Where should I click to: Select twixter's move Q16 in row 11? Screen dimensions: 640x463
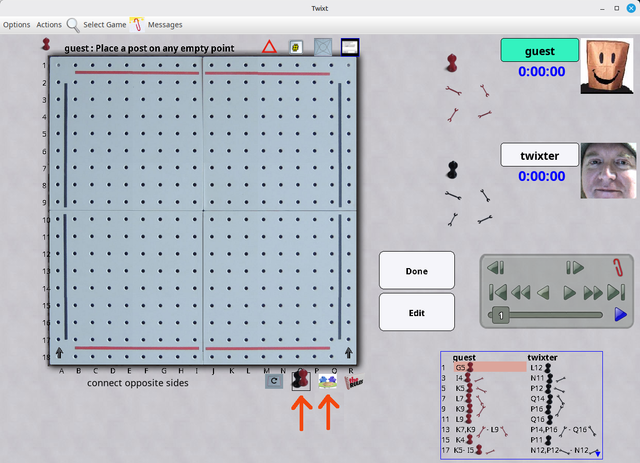pos(542,419)
